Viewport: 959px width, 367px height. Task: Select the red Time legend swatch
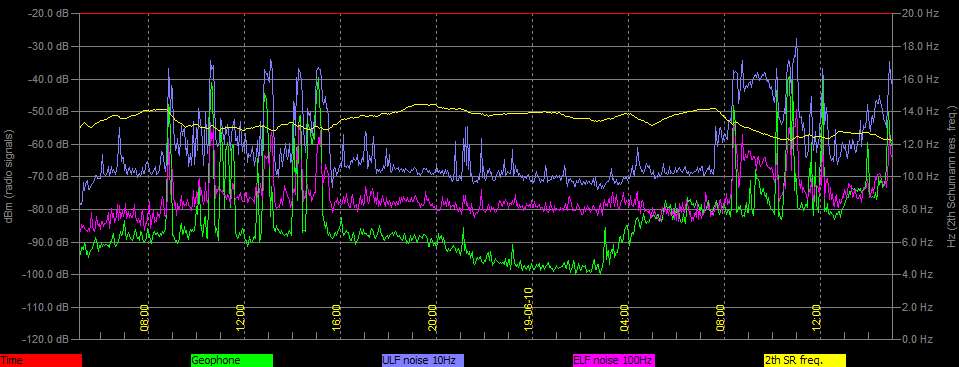[40, 361]
